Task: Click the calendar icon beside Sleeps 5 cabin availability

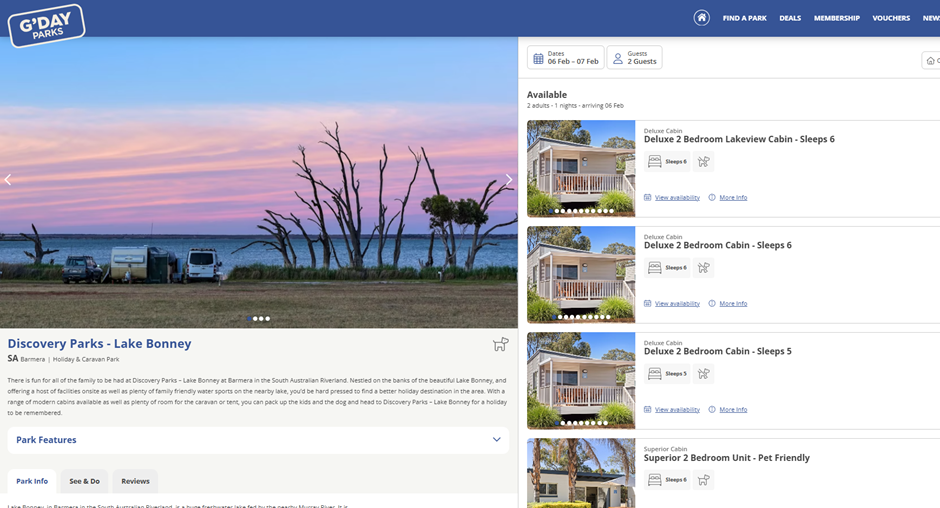Action: click(x=647, y=410)
